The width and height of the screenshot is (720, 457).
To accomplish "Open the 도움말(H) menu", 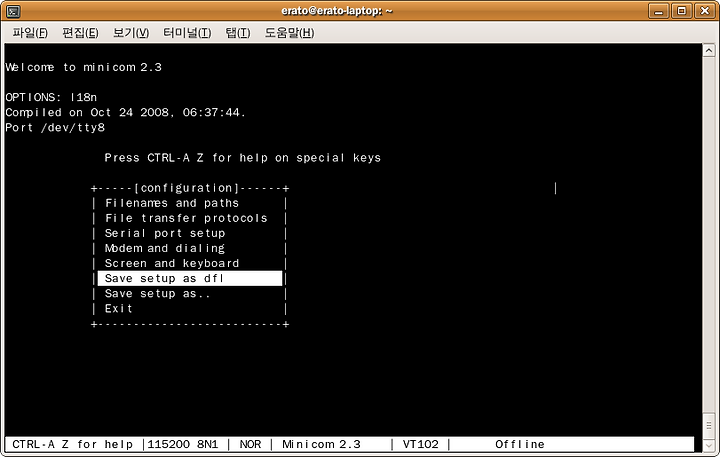I will pos(289,33).
